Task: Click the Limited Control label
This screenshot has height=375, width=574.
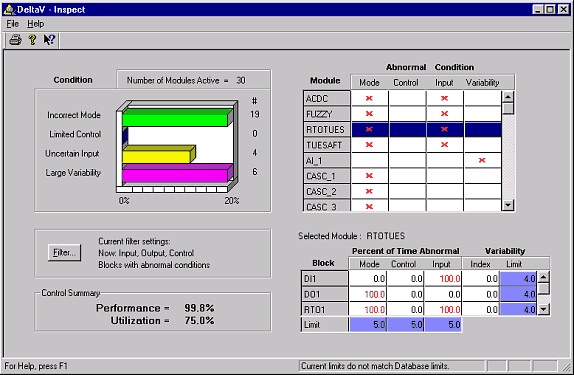Action: coord(75,134)
